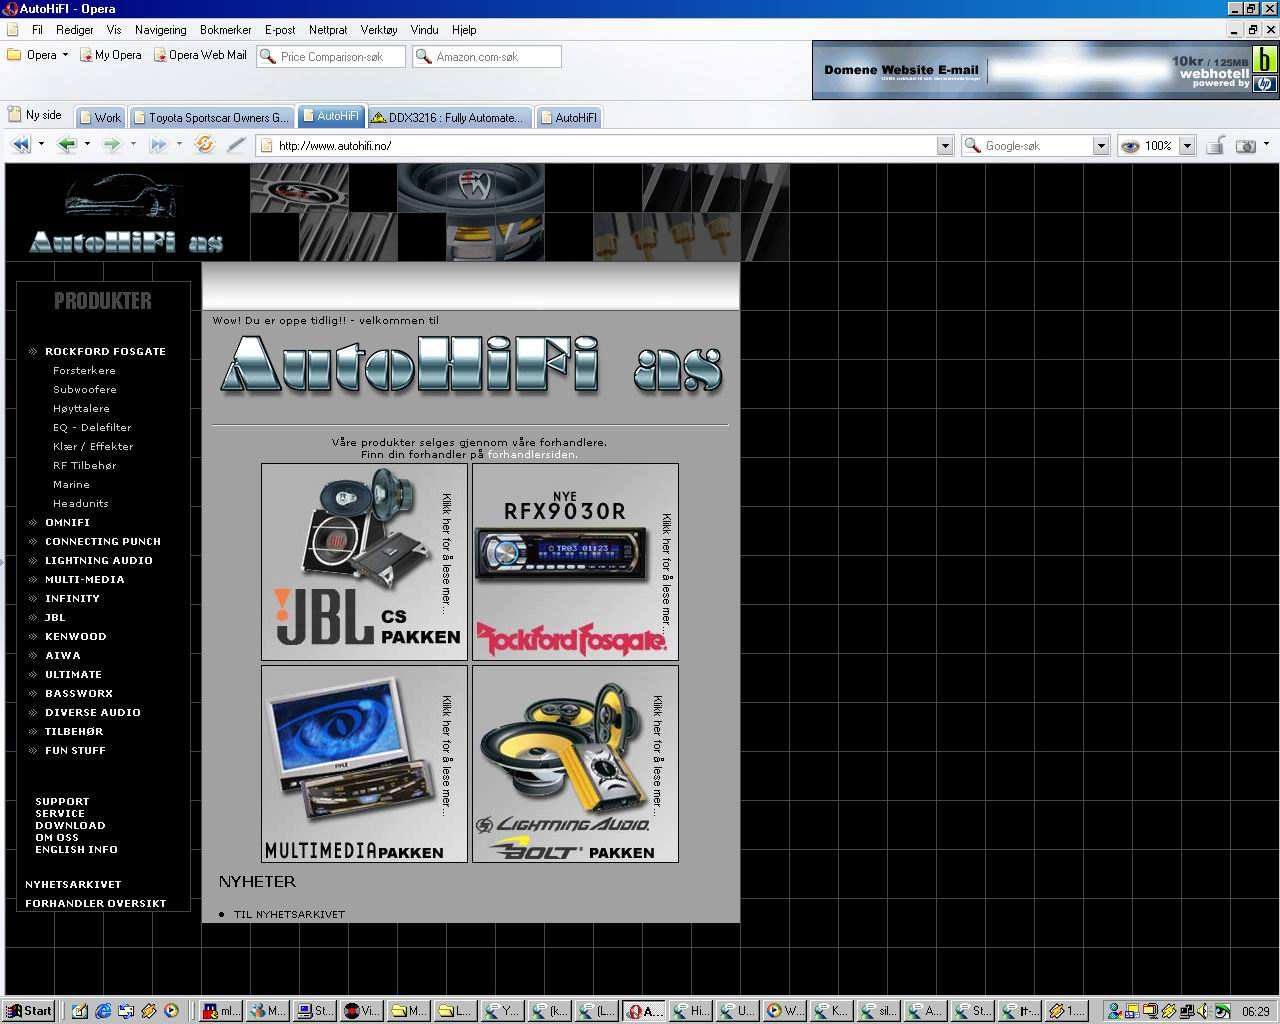Screen dimensions: 1280x1024
Task: Click the Rewind navigation icon
Action: pos(20,145)
